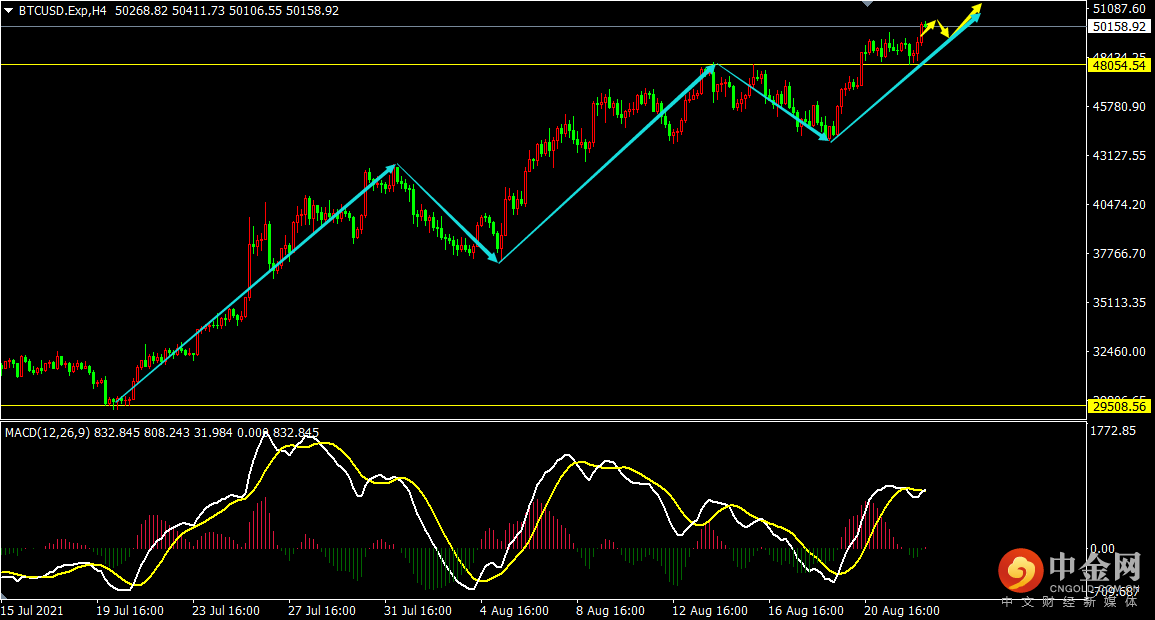Image resolution: width=1155 pixels, height=620 pixels.
Task: Click the 12 Aug 16:00 time label
Action: (709, 611)
